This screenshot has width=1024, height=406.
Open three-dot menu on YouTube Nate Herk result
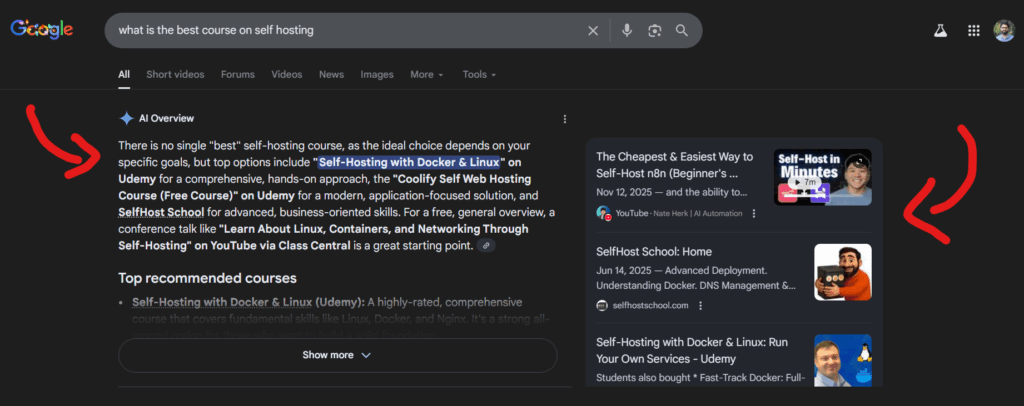point(754,213)
